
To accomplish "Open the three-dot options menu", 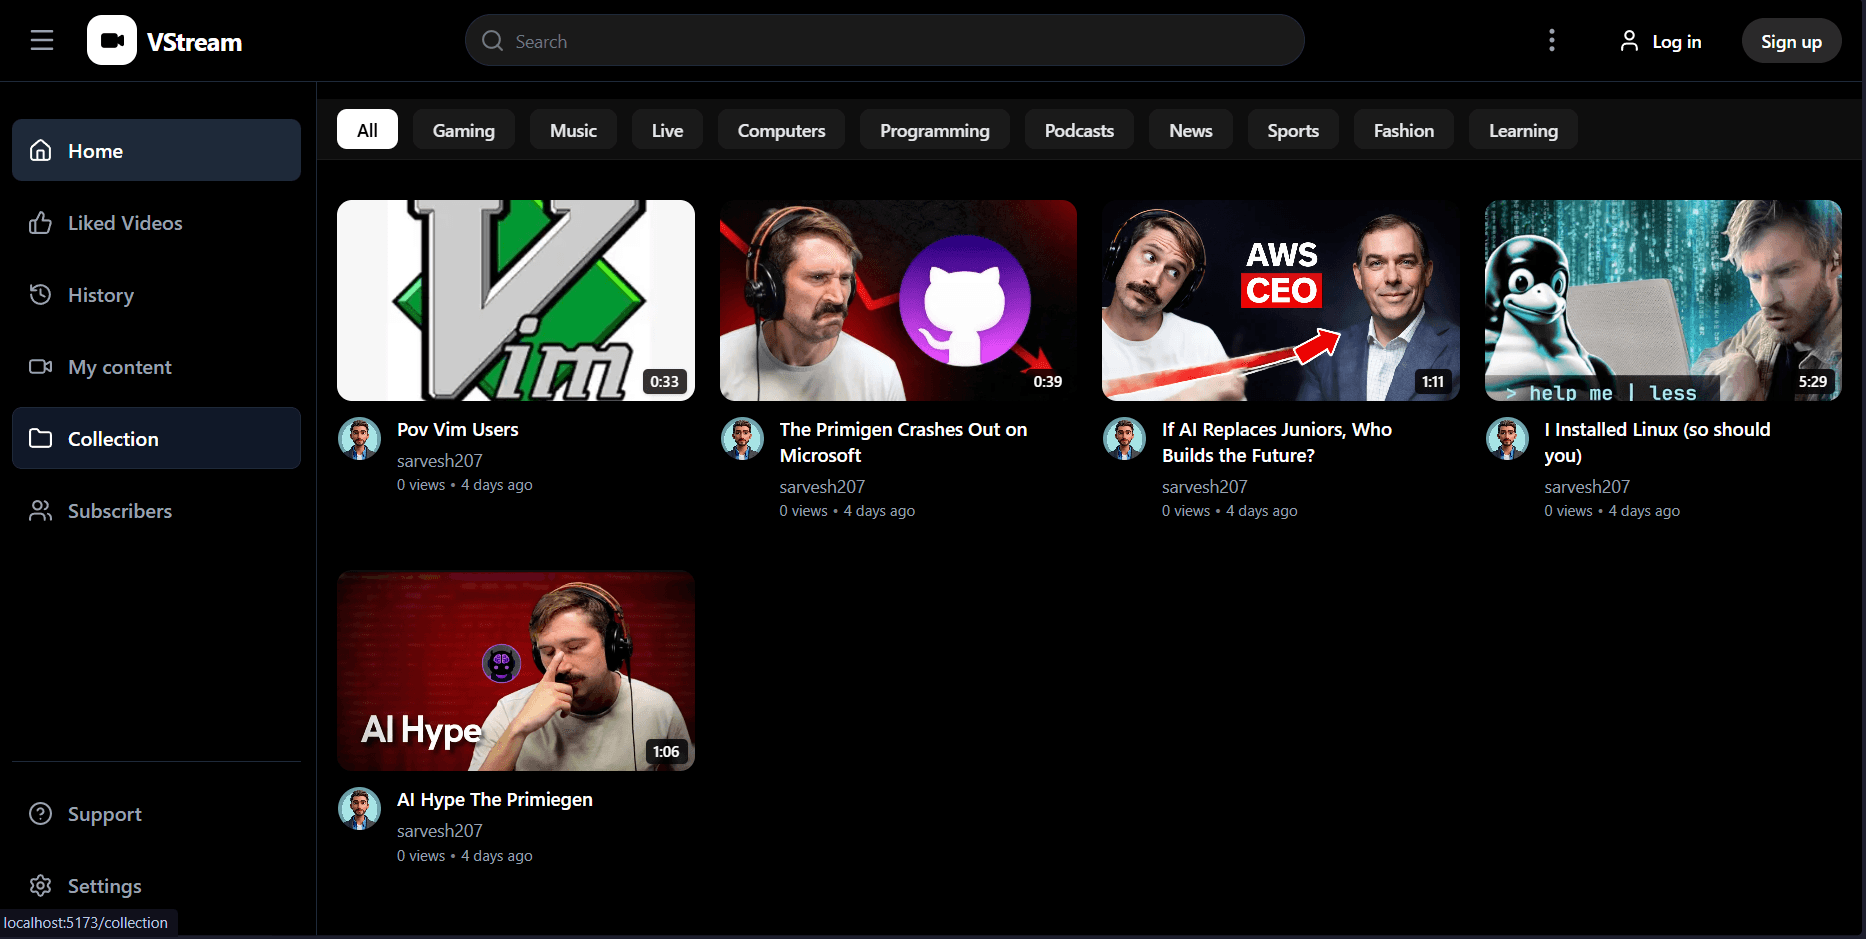I will pos(1551,40).
